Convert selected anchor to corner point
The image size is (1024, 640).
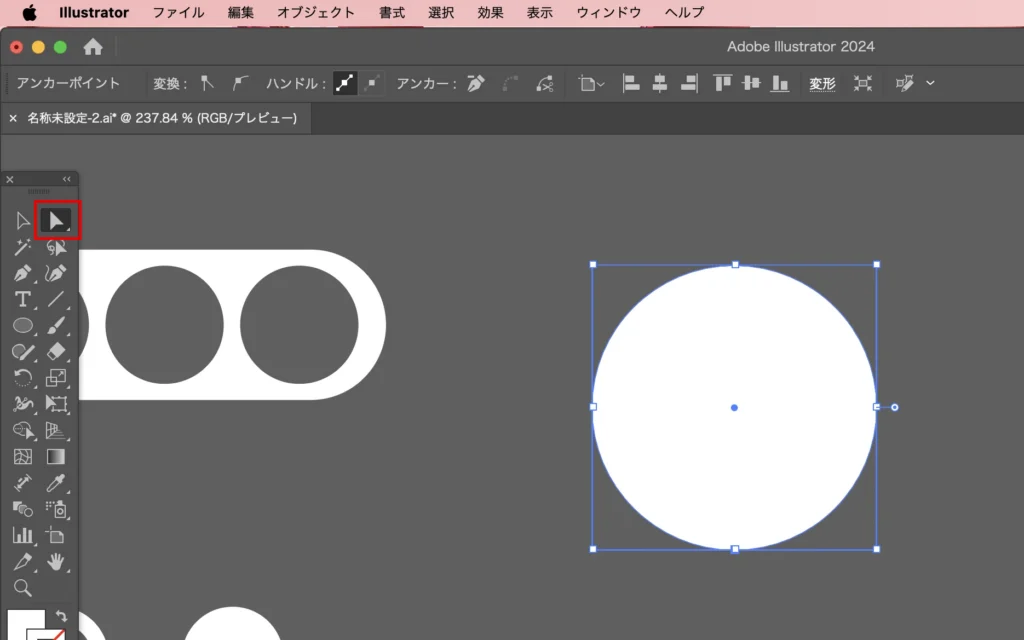click(208, 84)
